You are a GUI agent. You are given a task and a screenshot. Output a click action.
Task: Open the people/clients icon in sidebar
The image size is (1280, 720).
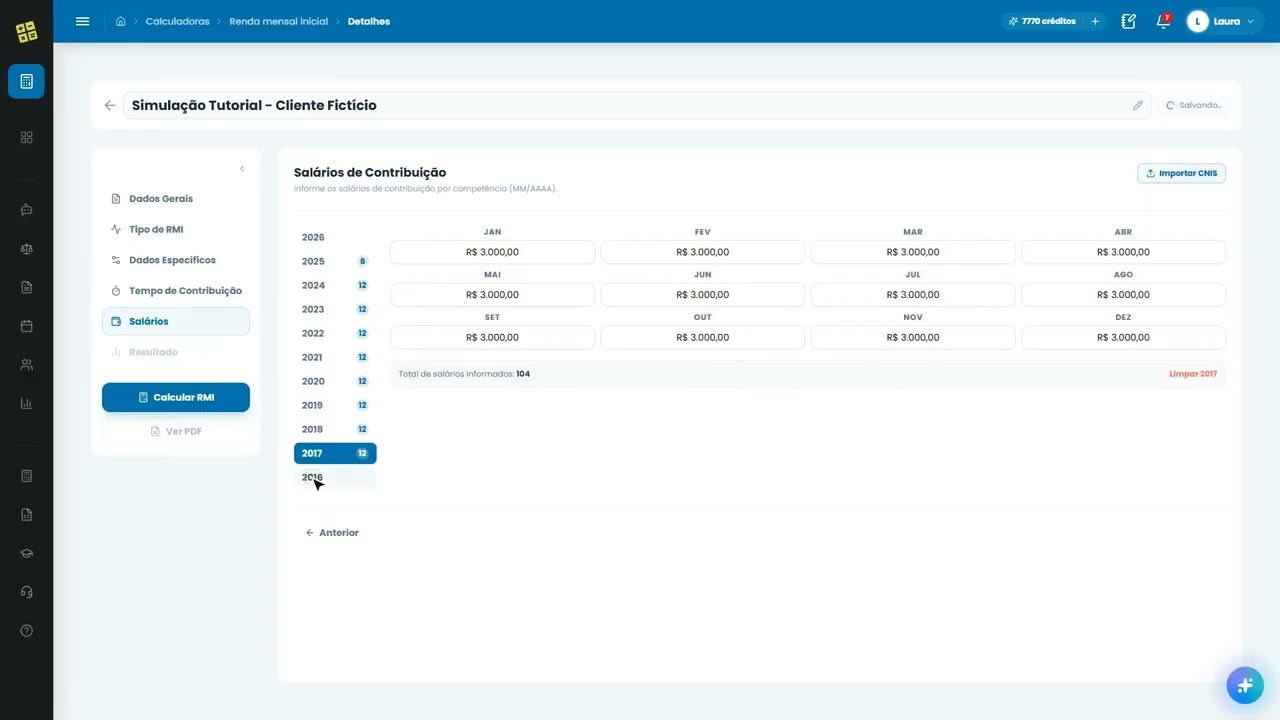click(27, 365)
